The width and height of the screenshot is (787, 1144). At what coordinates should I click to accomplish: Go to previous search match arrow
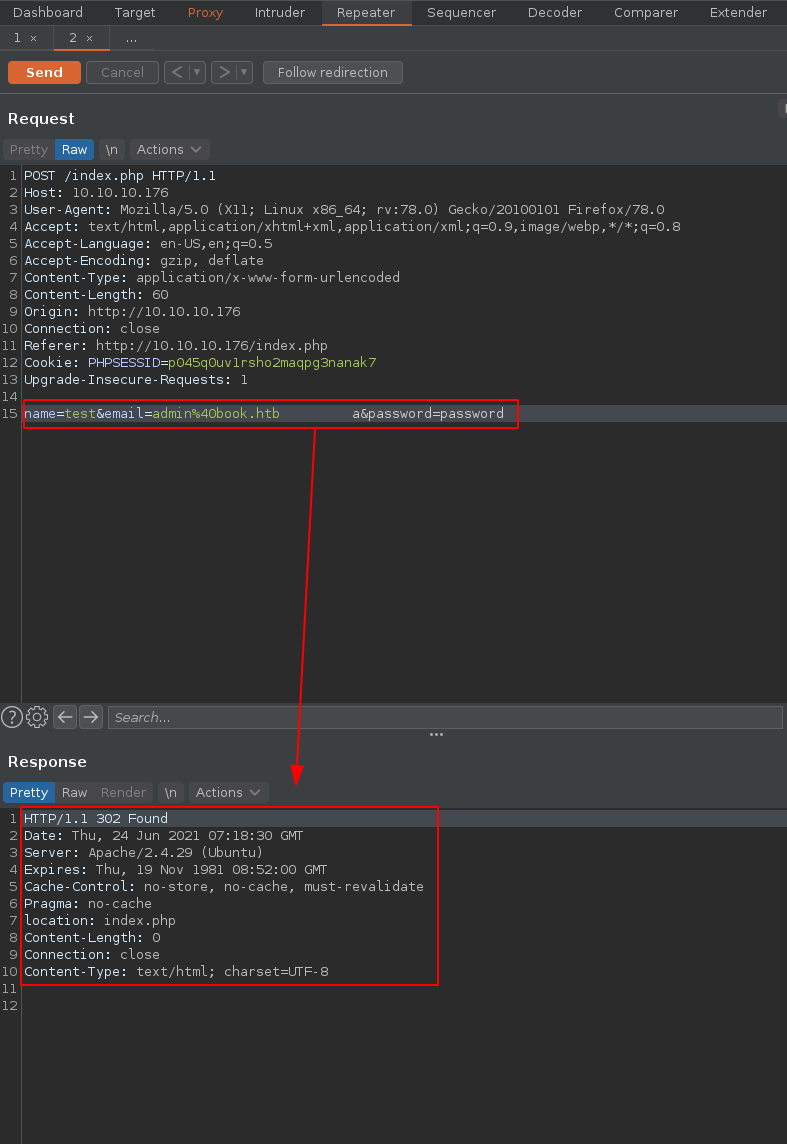(x=65, y=717)
